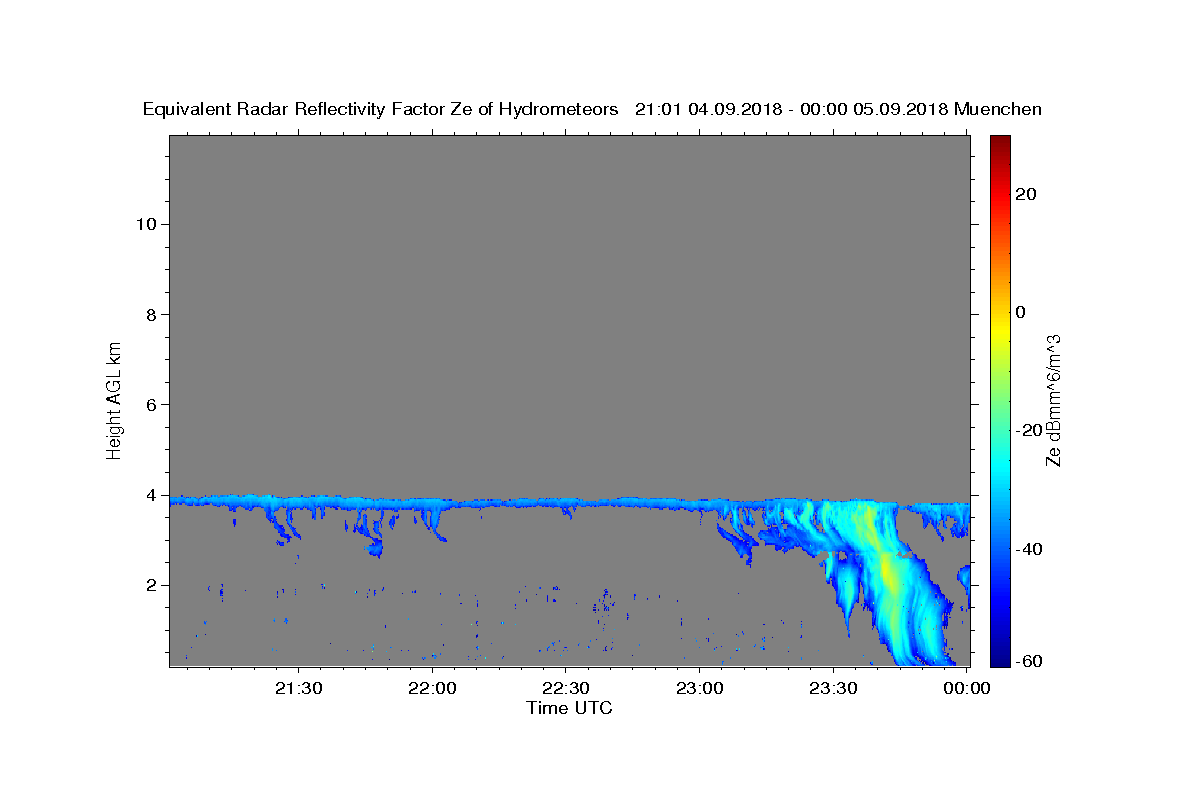Click the dark blue bottom of colorbar
The image size is (1200, 800).
click(1000, 658)
